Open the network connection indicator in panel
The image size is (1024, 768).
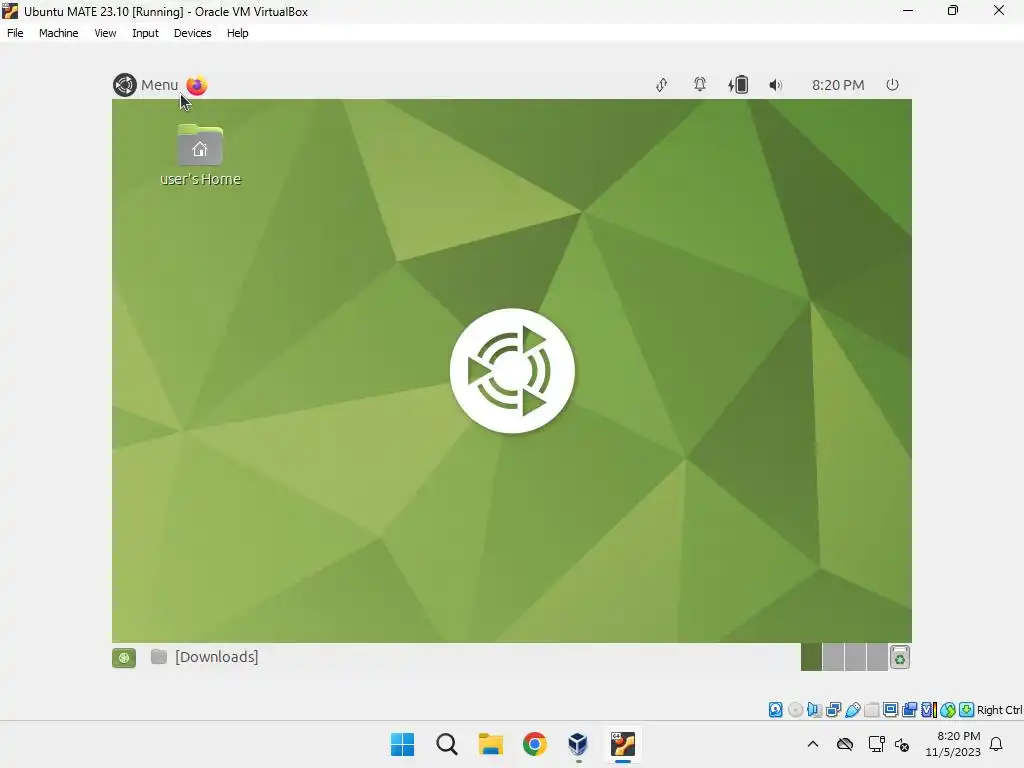662,85
